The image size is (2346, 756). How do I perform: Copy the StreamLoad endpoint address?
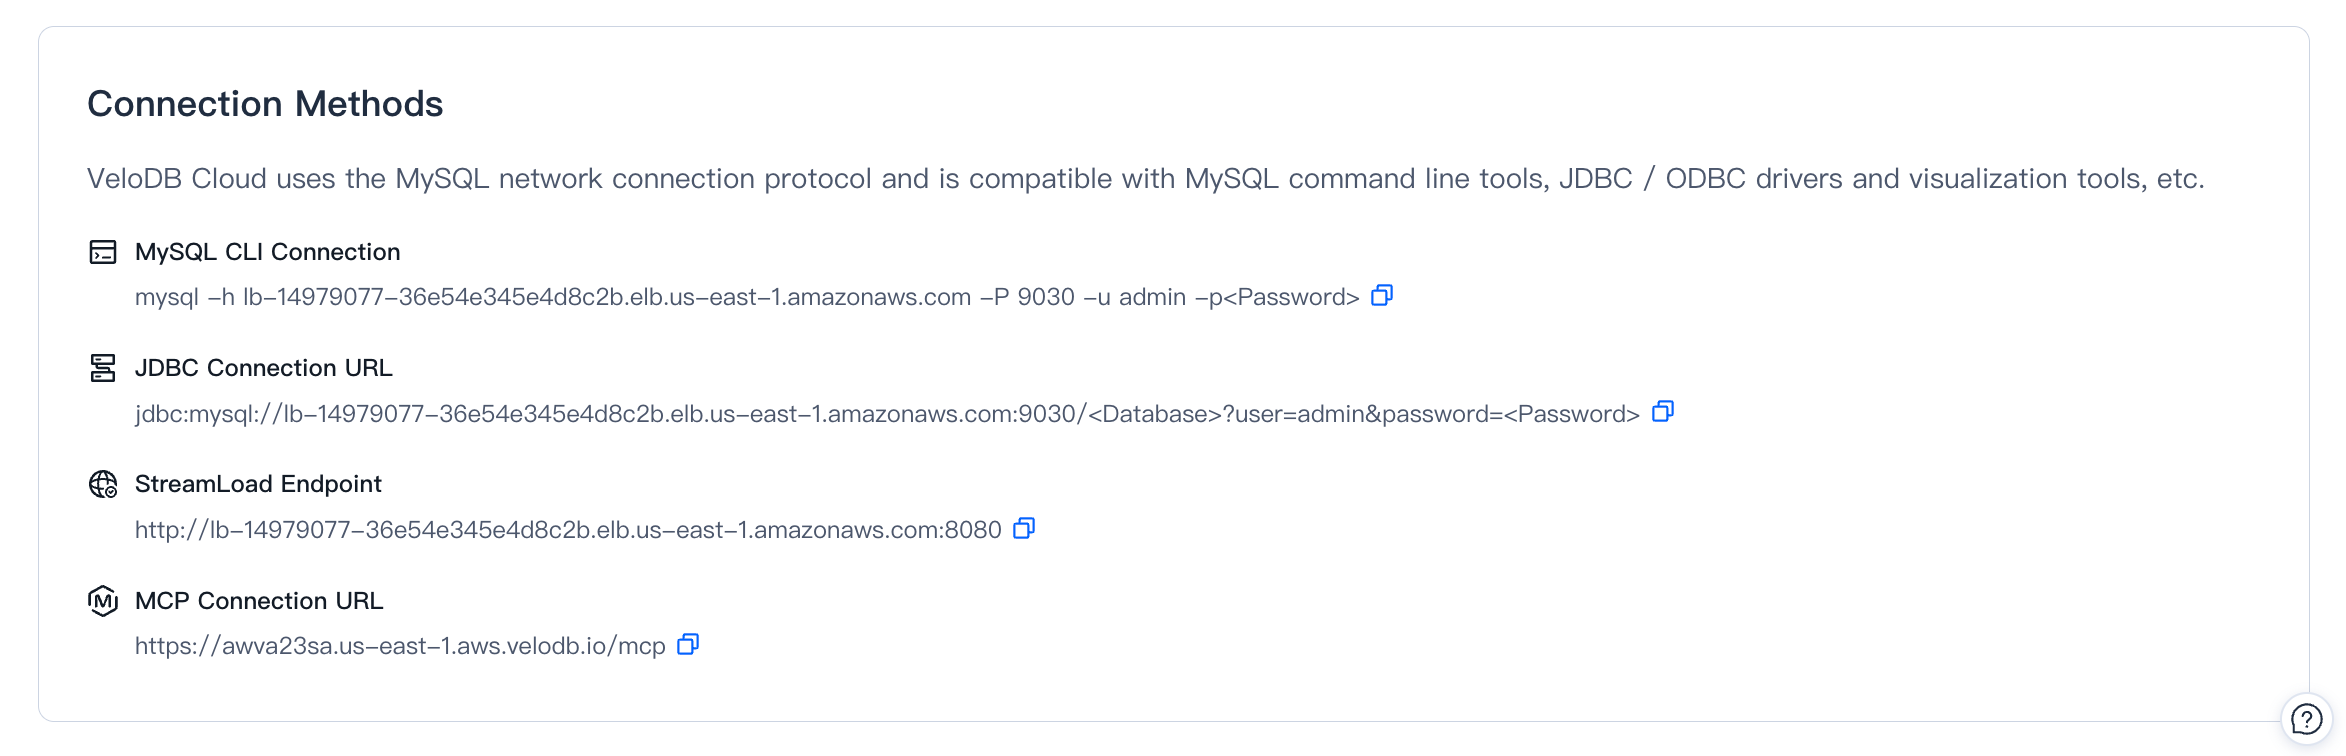click(x=1024, y=528)
